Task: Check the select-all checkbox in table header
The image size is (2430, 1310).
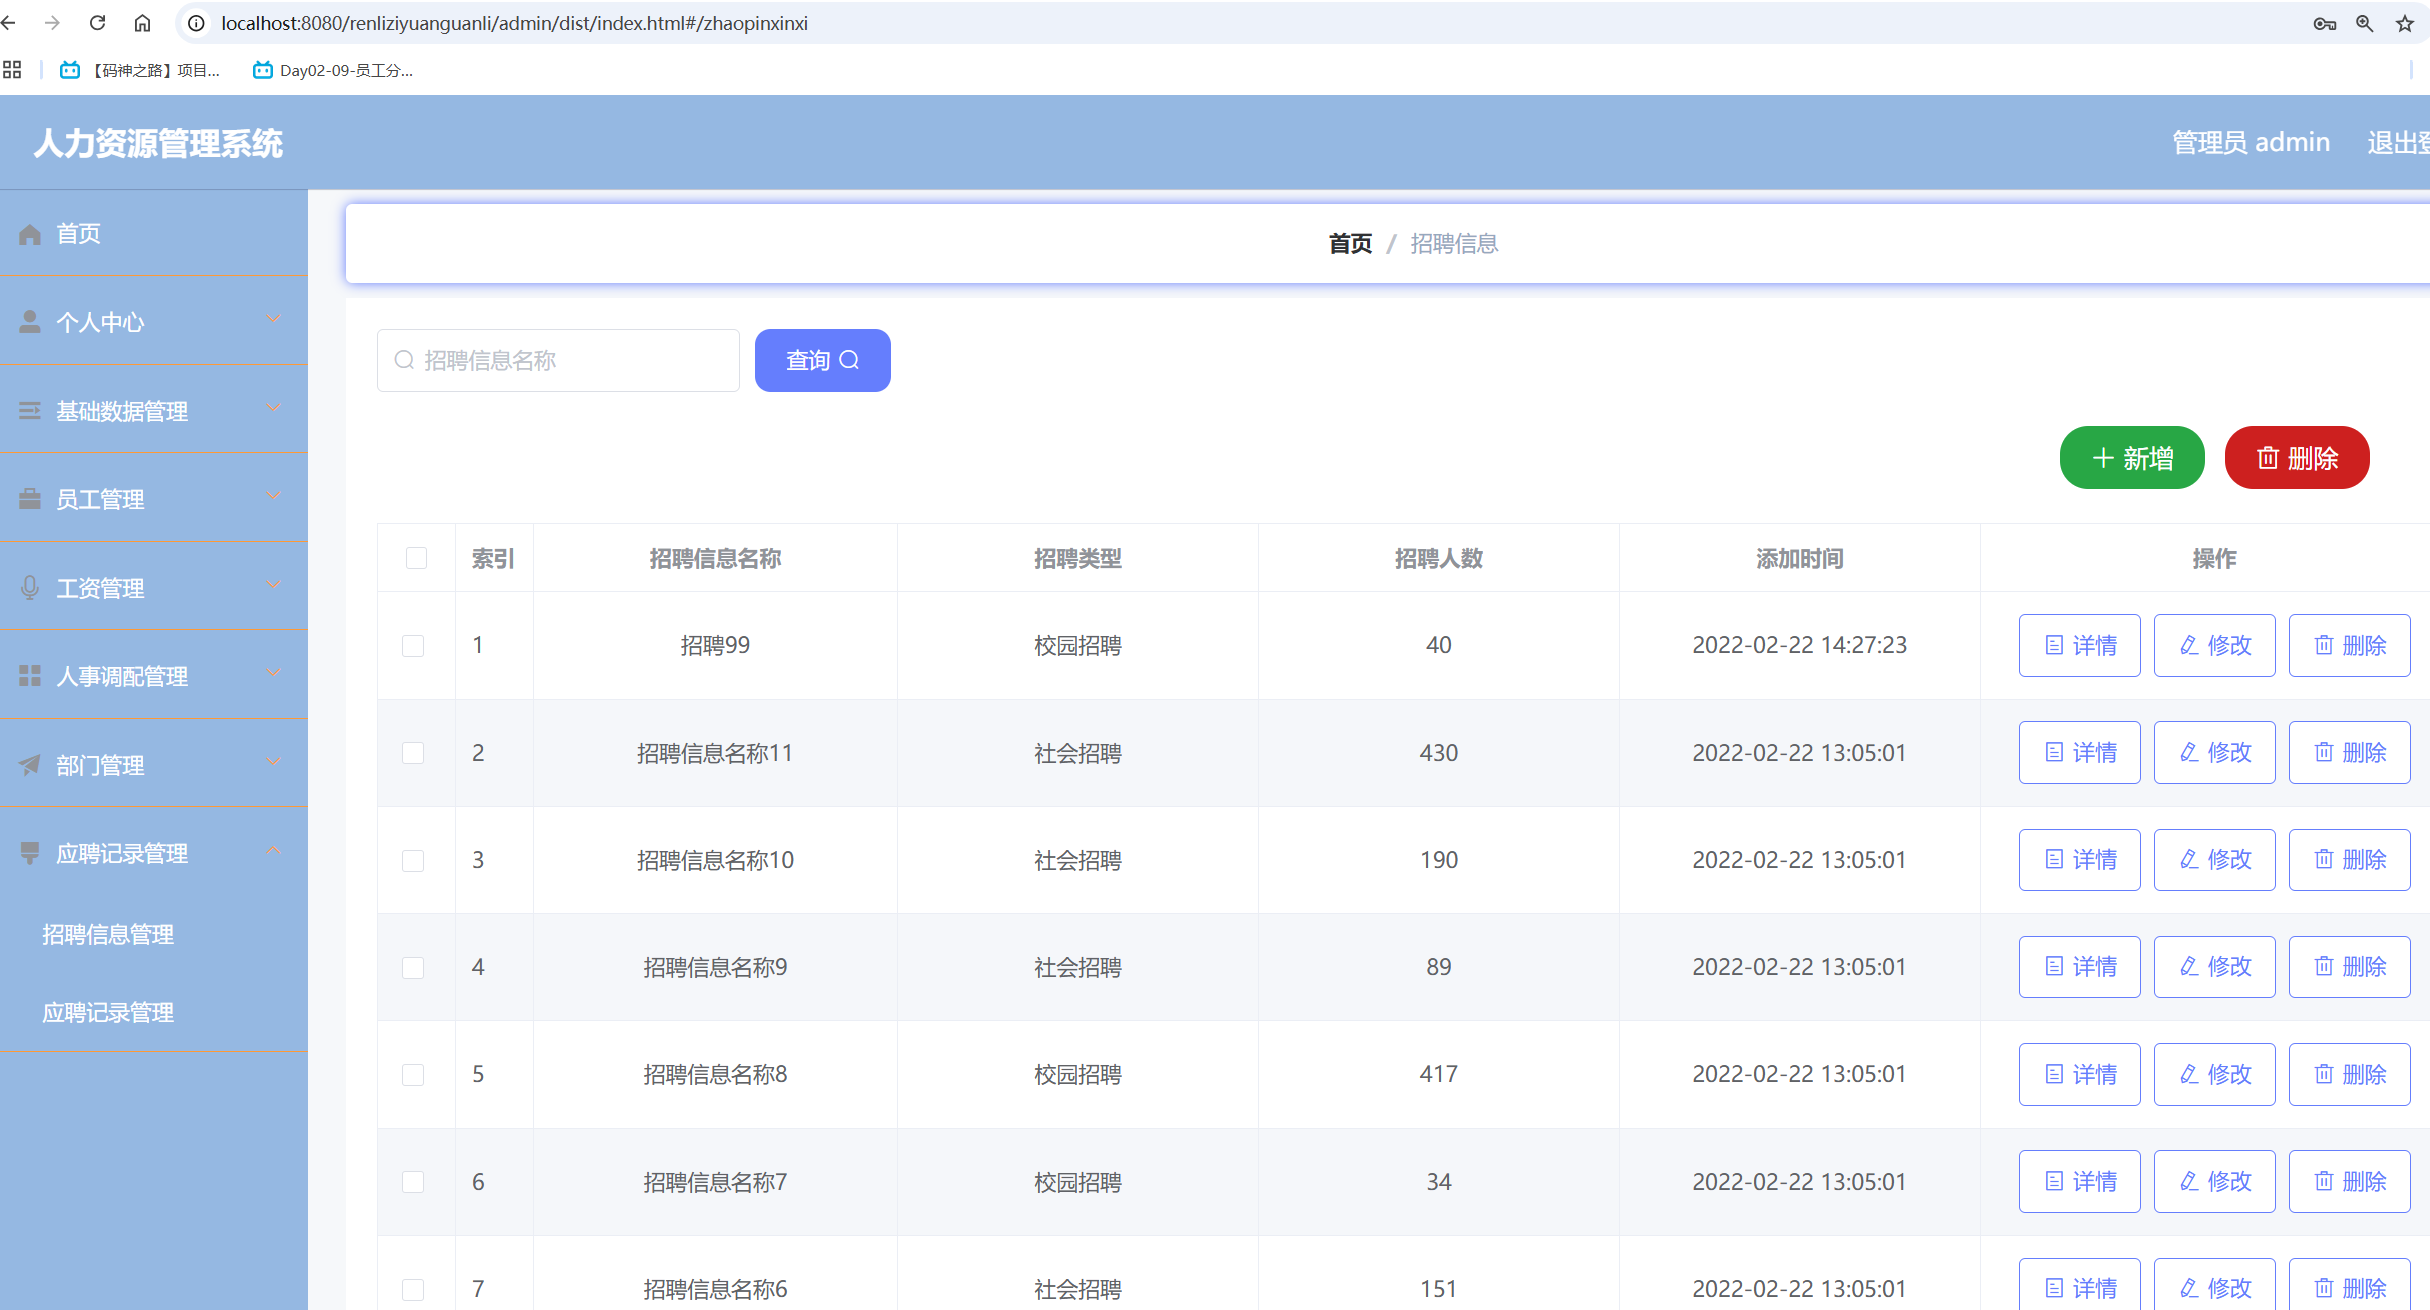Action: coord(416,558)
